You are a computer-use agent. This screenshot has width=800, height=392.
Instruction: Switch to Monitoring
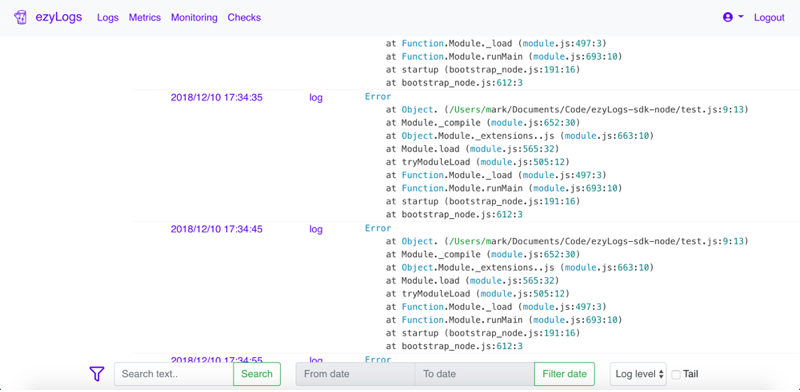[194, 17]
